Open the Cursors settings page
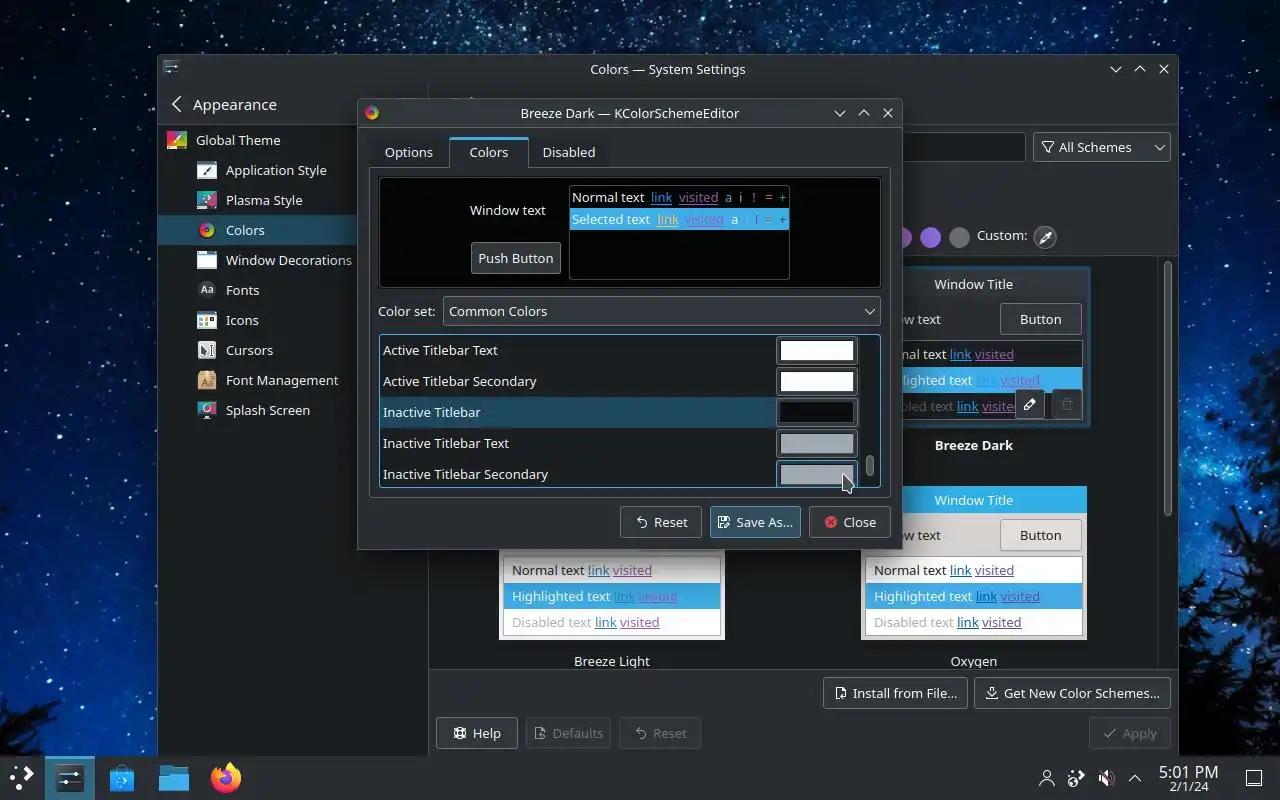 click(x=256, y=350)
